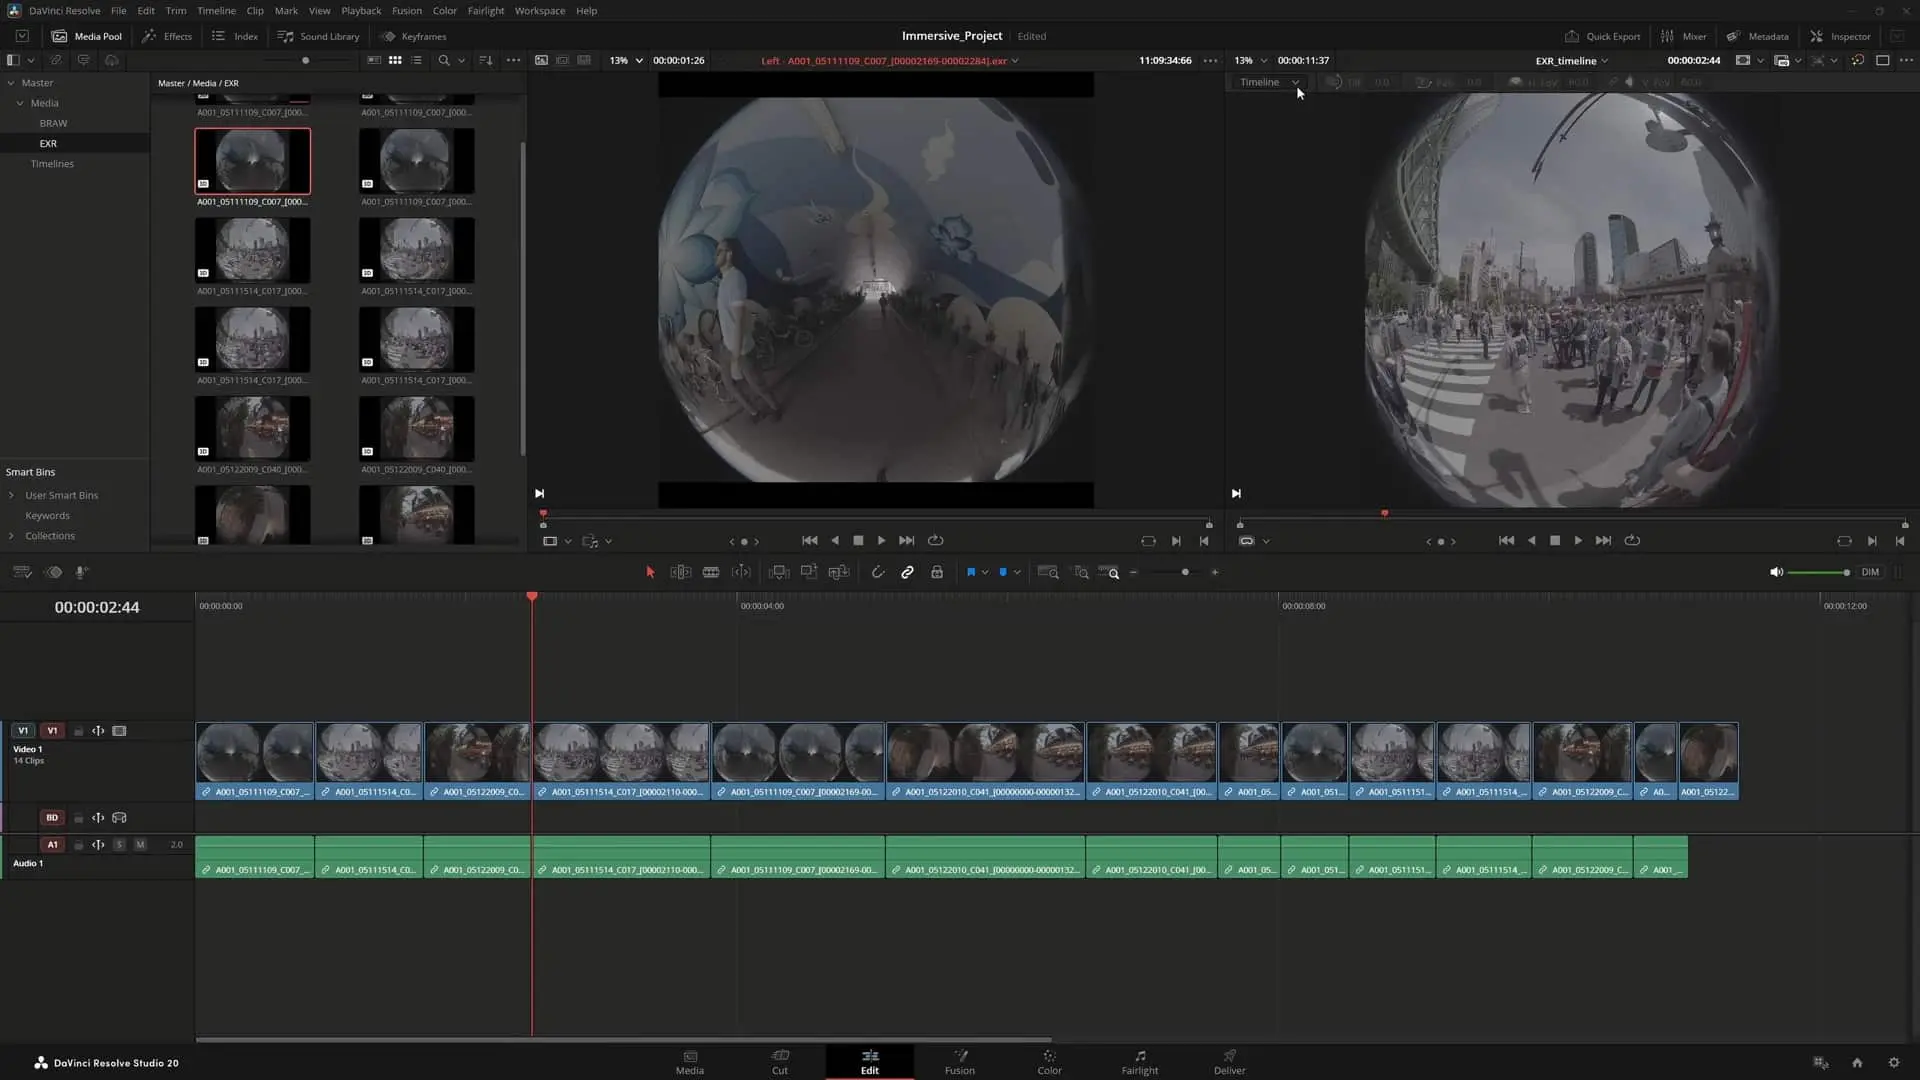Open the Fusion menu in menu bar

coord(406,10)
